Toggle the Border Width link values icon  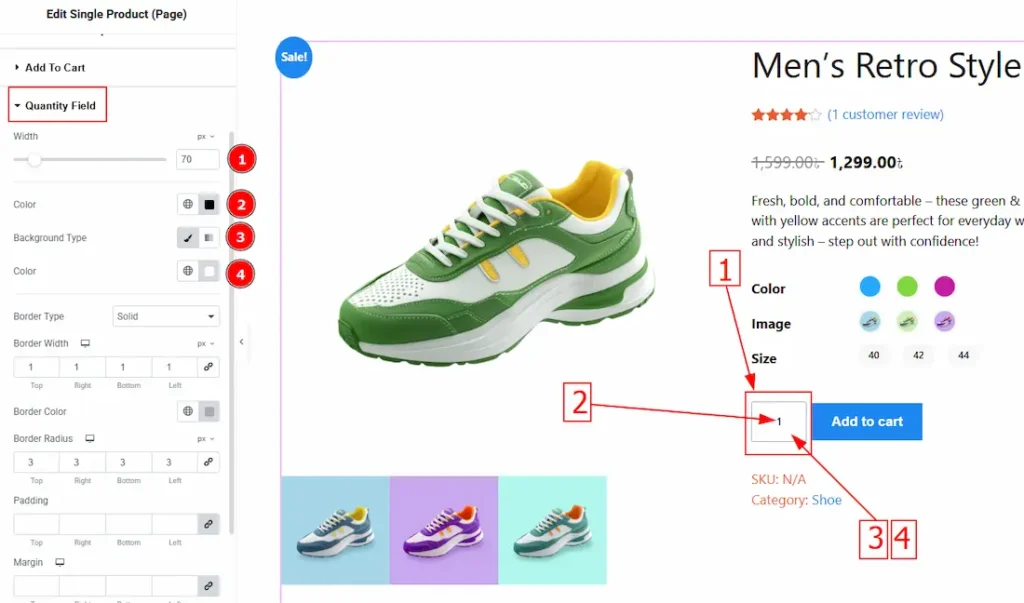click(x=208, y=367)
